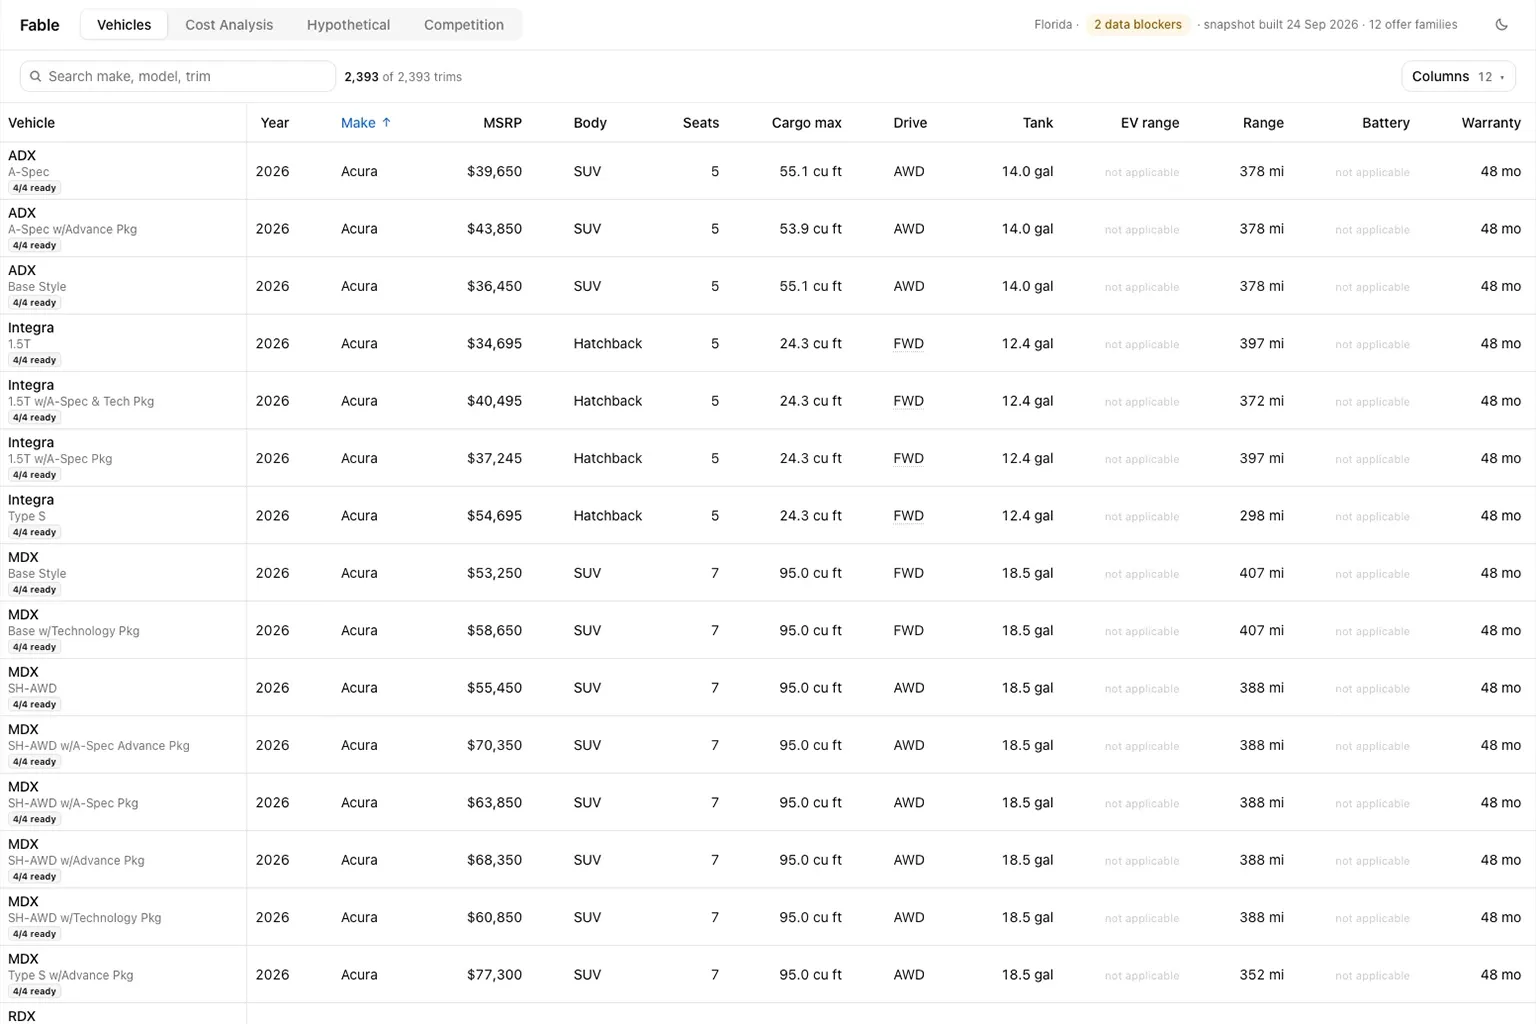Click the 298 mi range value
Screen dimensions: 1536x1024
click(x=1261, y=515)
